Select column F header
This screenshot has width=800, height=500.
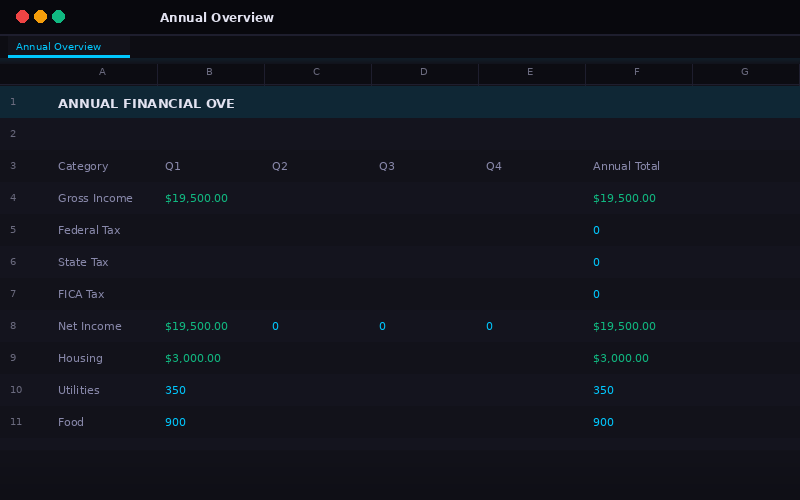[637, 72]
